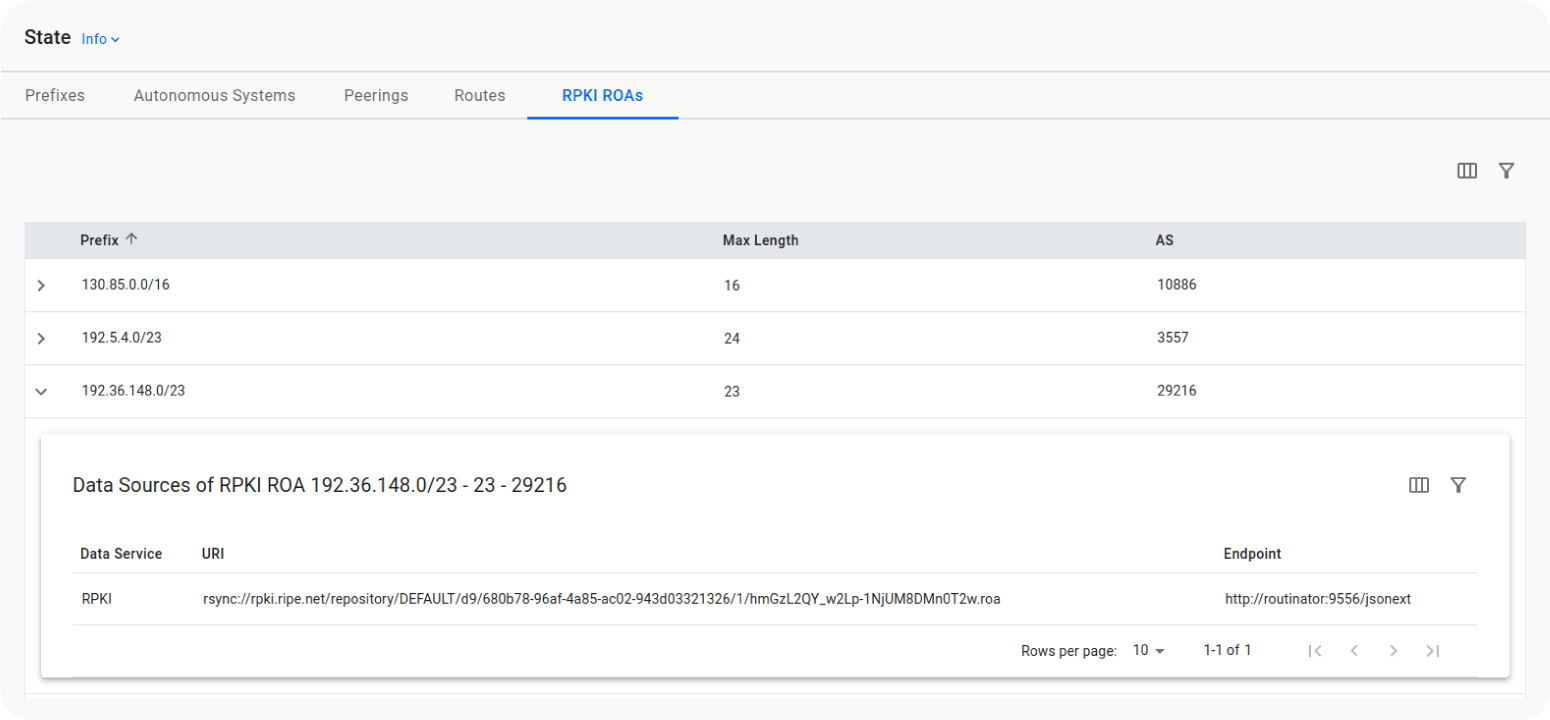Open filter for the main ROA table
The image size is (1550, 720).
[x=1506, y=171]
